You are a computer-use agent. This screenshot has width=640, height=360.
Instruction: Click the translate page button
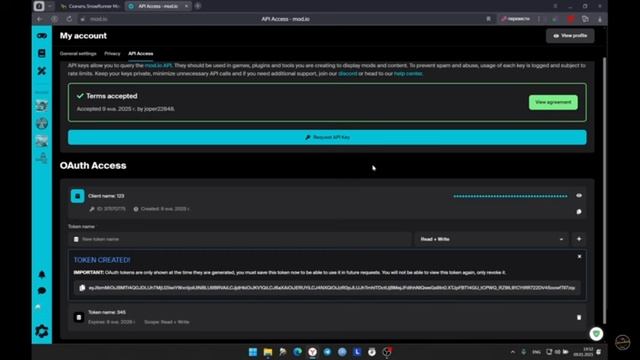(x=515, y=19)
